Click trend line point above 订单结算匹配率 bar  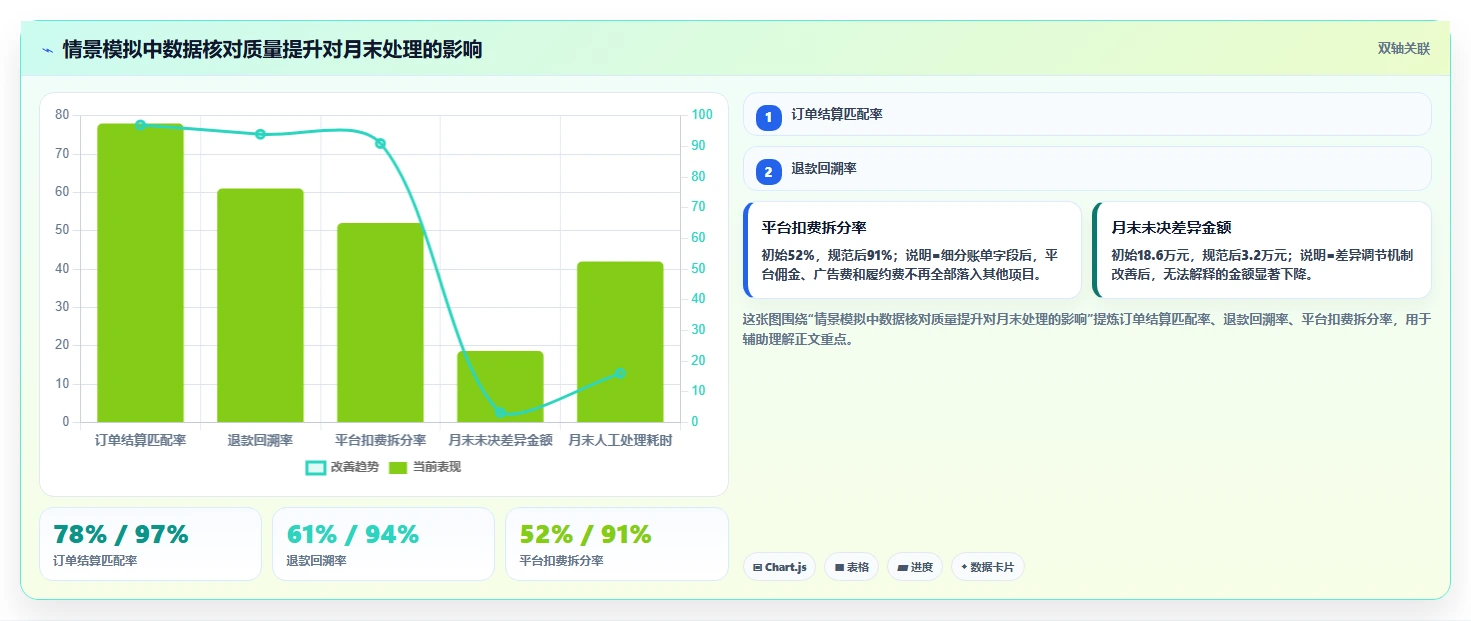(x=140, y=125)
